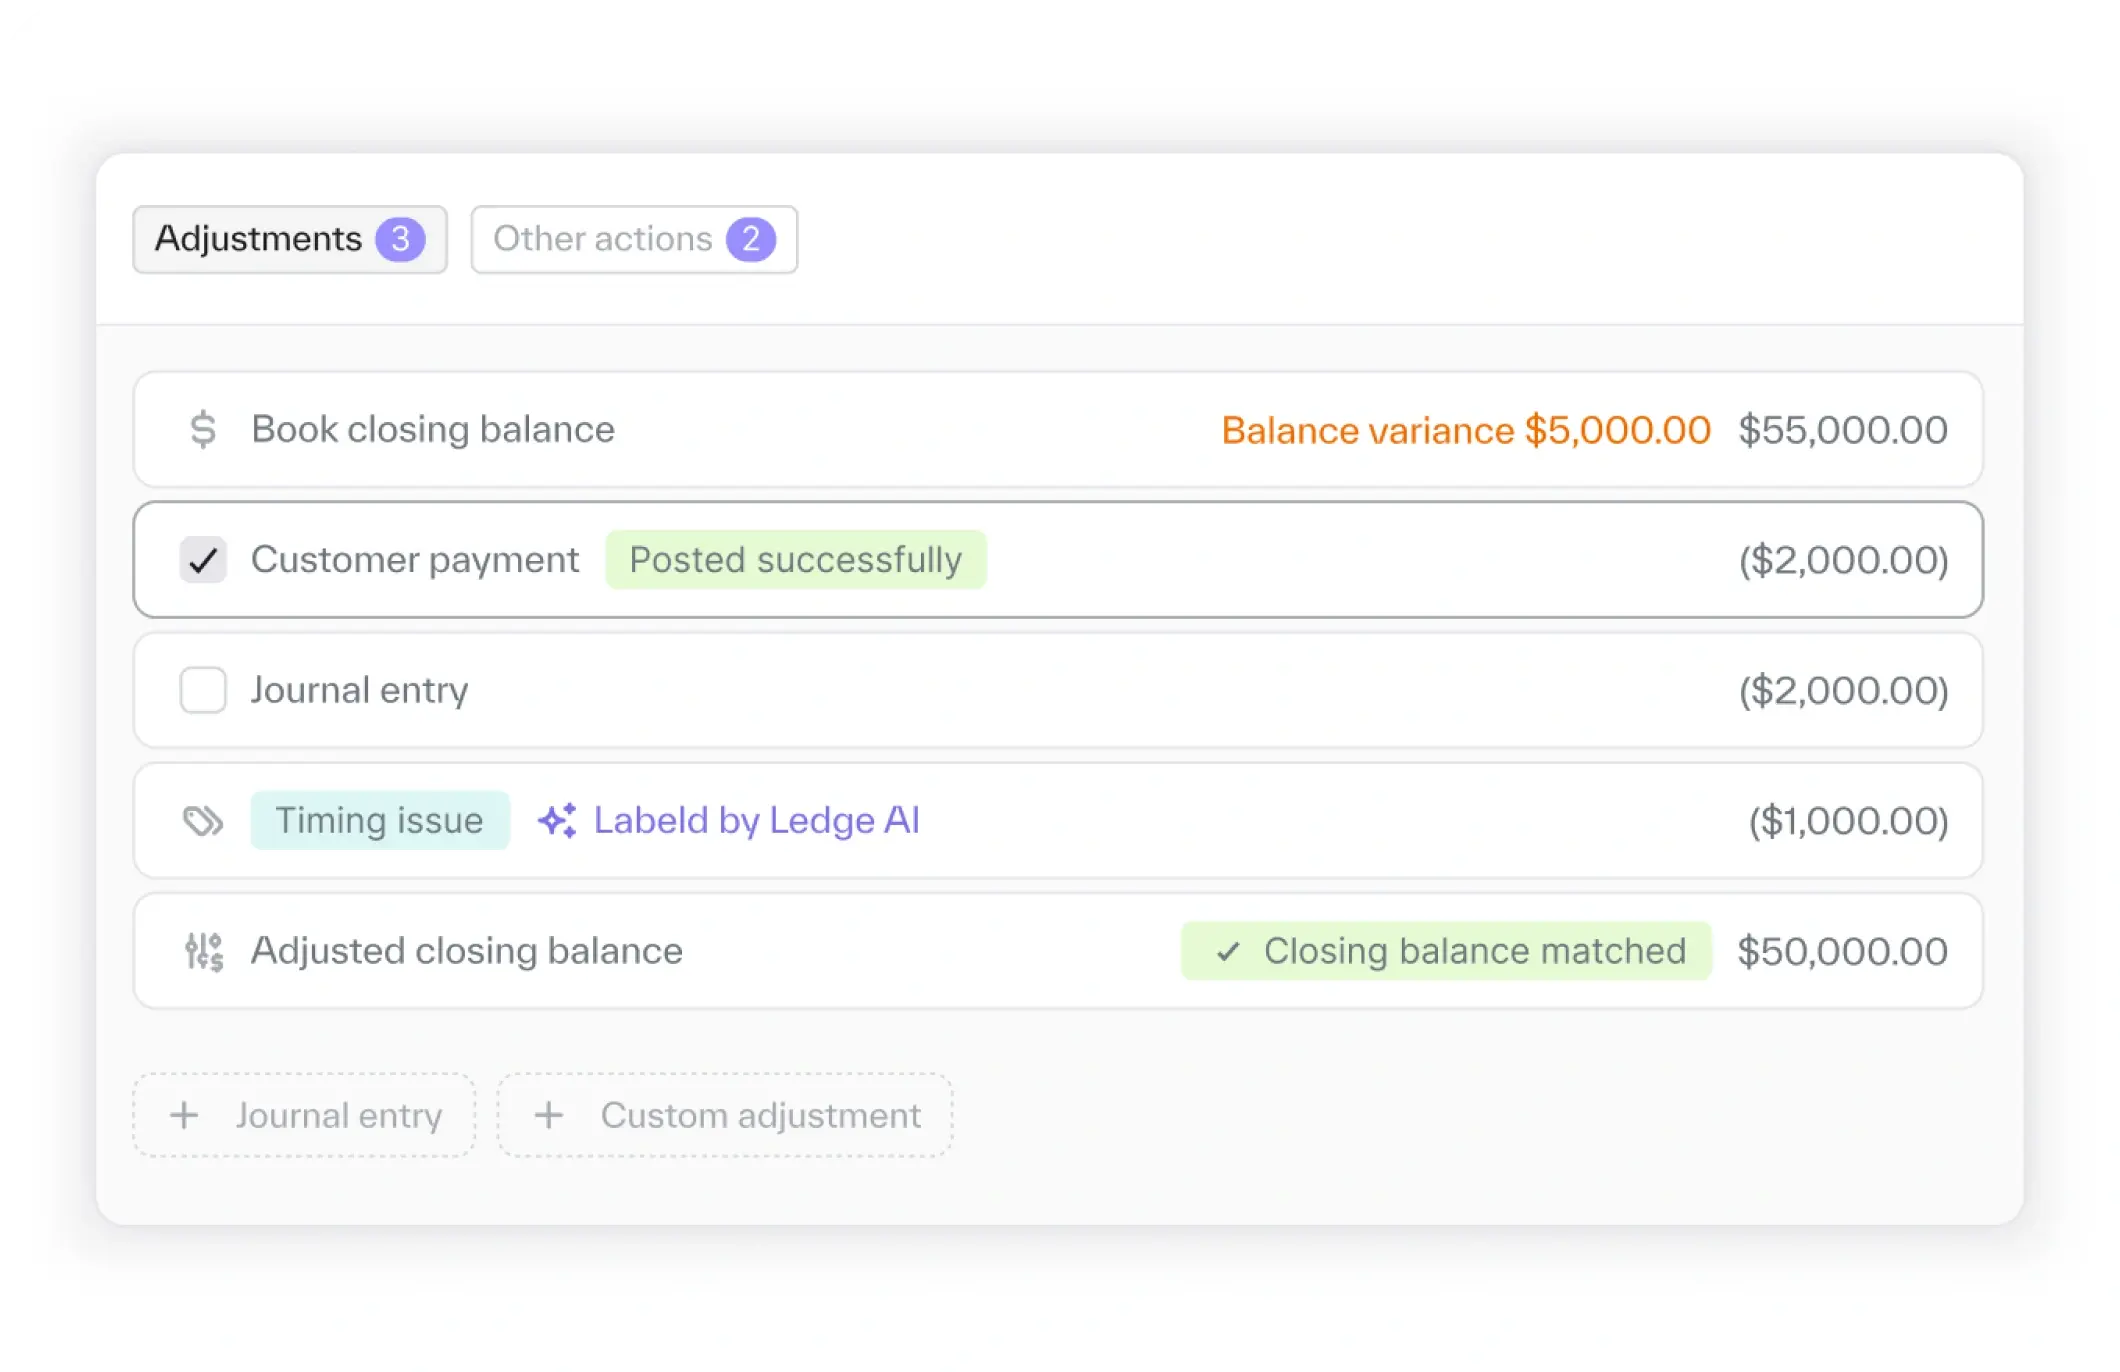Check the Journal entry checkbox
This screenshot has width=2120, height=1372.
pyautogui.click(x=203, y=690)
